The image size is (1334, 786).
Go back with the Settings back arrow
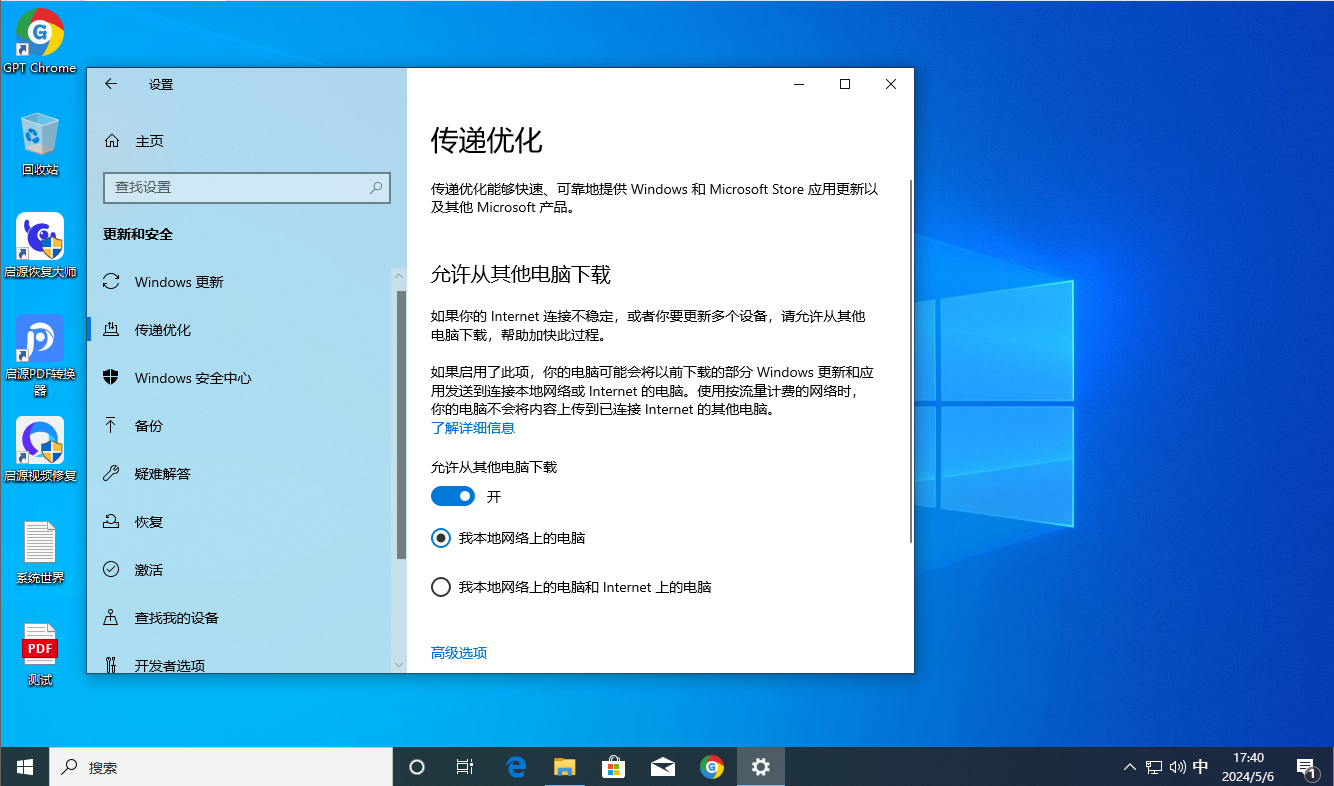111,85
